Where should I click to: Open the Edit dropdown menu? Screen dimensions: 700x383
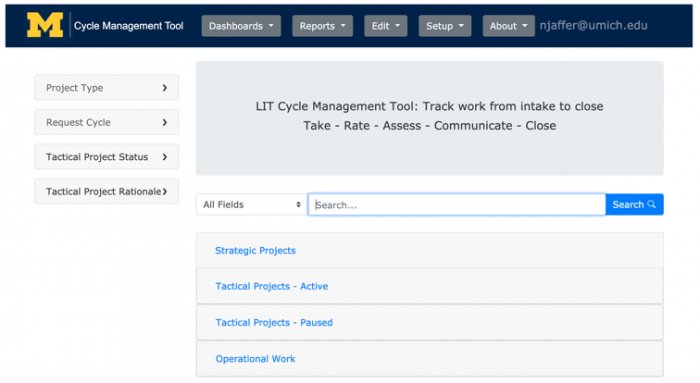point(386,26)
